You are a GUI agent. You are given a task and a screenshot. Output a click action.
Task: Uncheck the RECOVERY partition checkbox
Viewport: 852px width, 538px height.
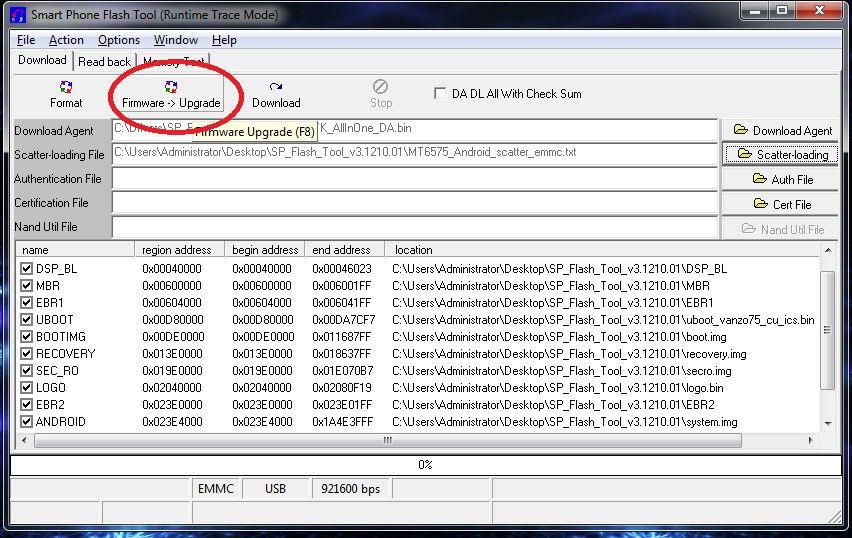point(26,354)
